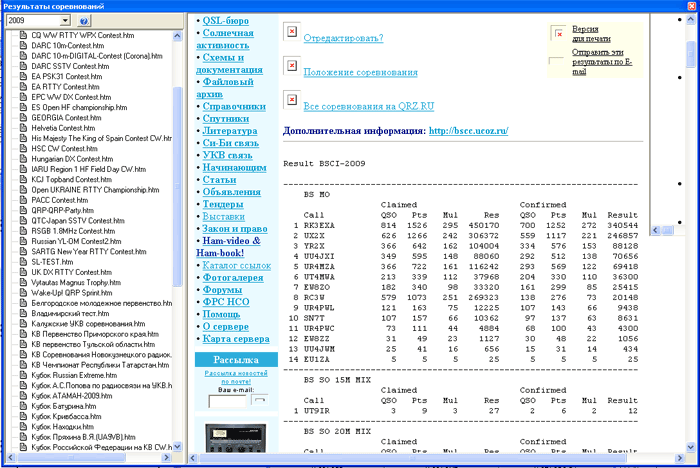Click the Версия для печати link
700x468 pixels.
(591, 34)
